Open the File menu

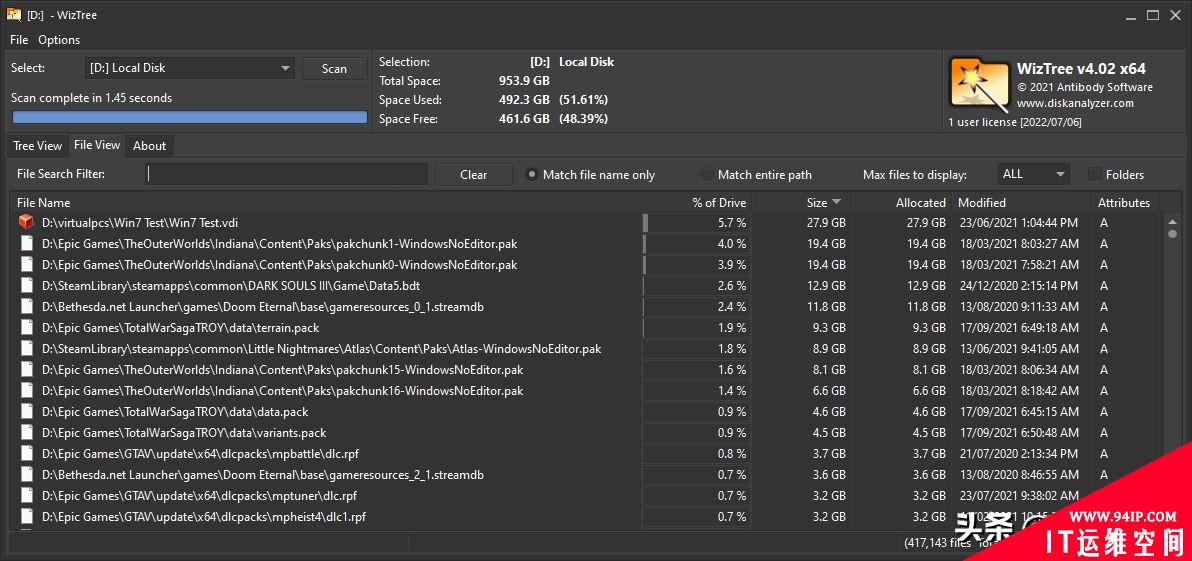click(x=19, y=40)
